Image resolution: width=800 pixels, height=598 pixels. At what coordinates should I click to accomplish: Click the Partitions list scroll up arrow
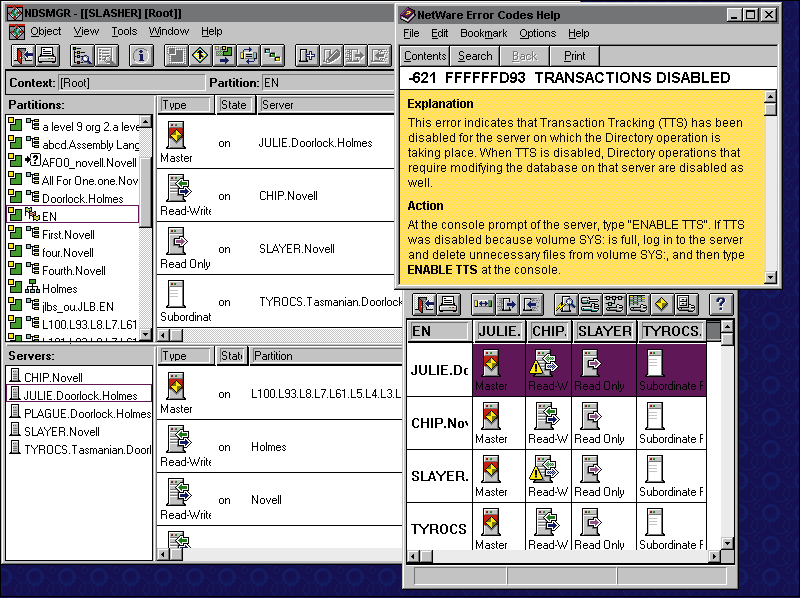tap(146, 121)
